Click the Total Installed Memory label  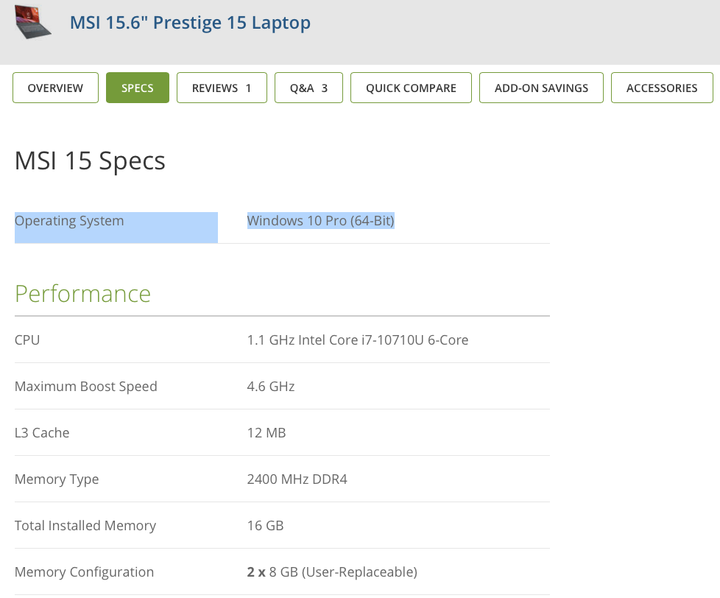point(85,526)
